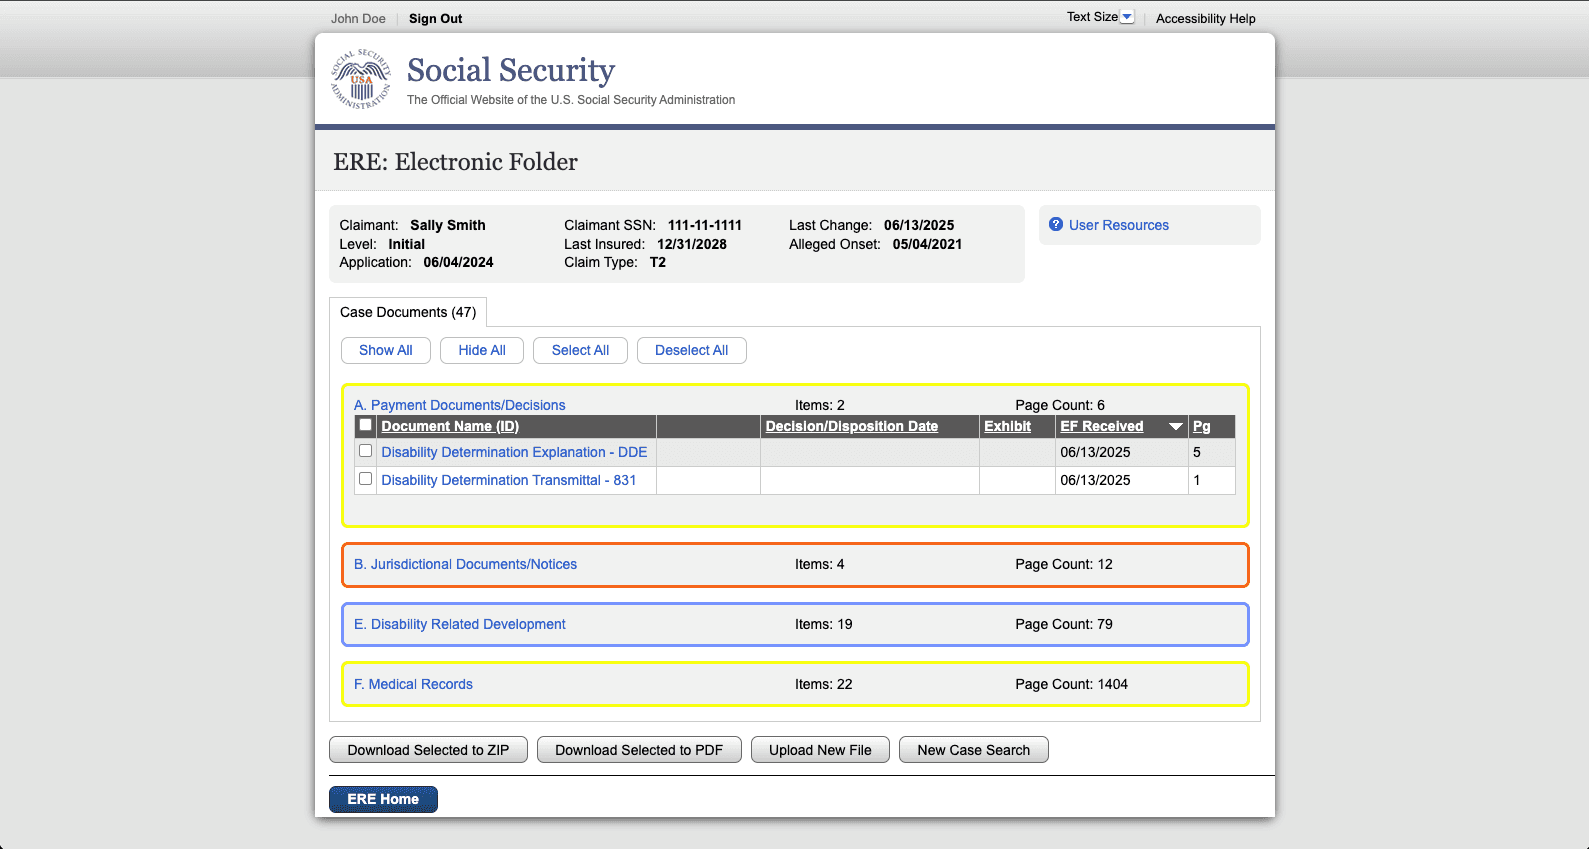Click Items: 22 in Medical Records section

coord(824,684)
